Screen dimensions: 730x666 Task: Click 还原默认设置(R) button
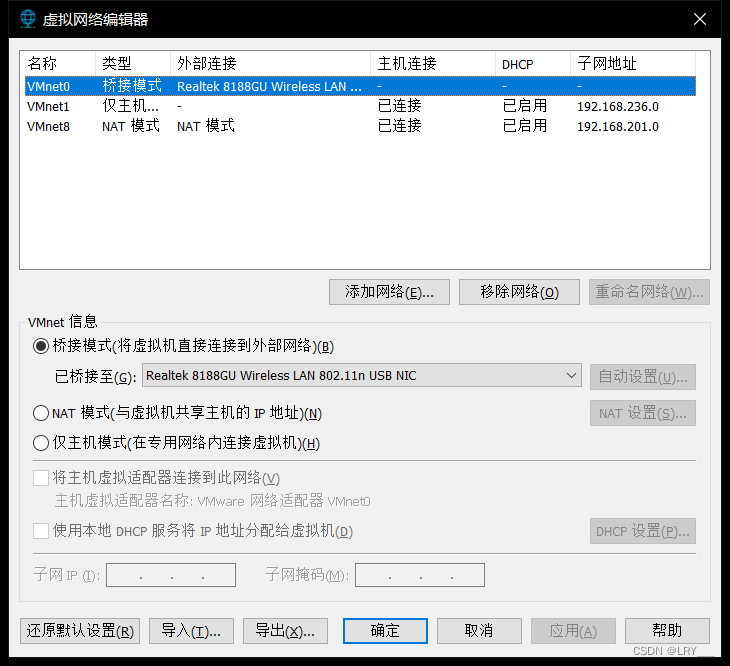click(80, 631)
